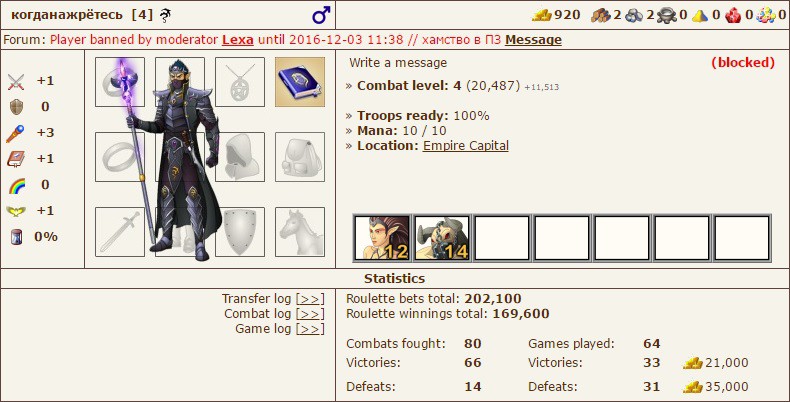Image resolution: width=790 pixels, height=402 pixels.
Task: Expand the Game log arrows link
Action: [310, 329]
